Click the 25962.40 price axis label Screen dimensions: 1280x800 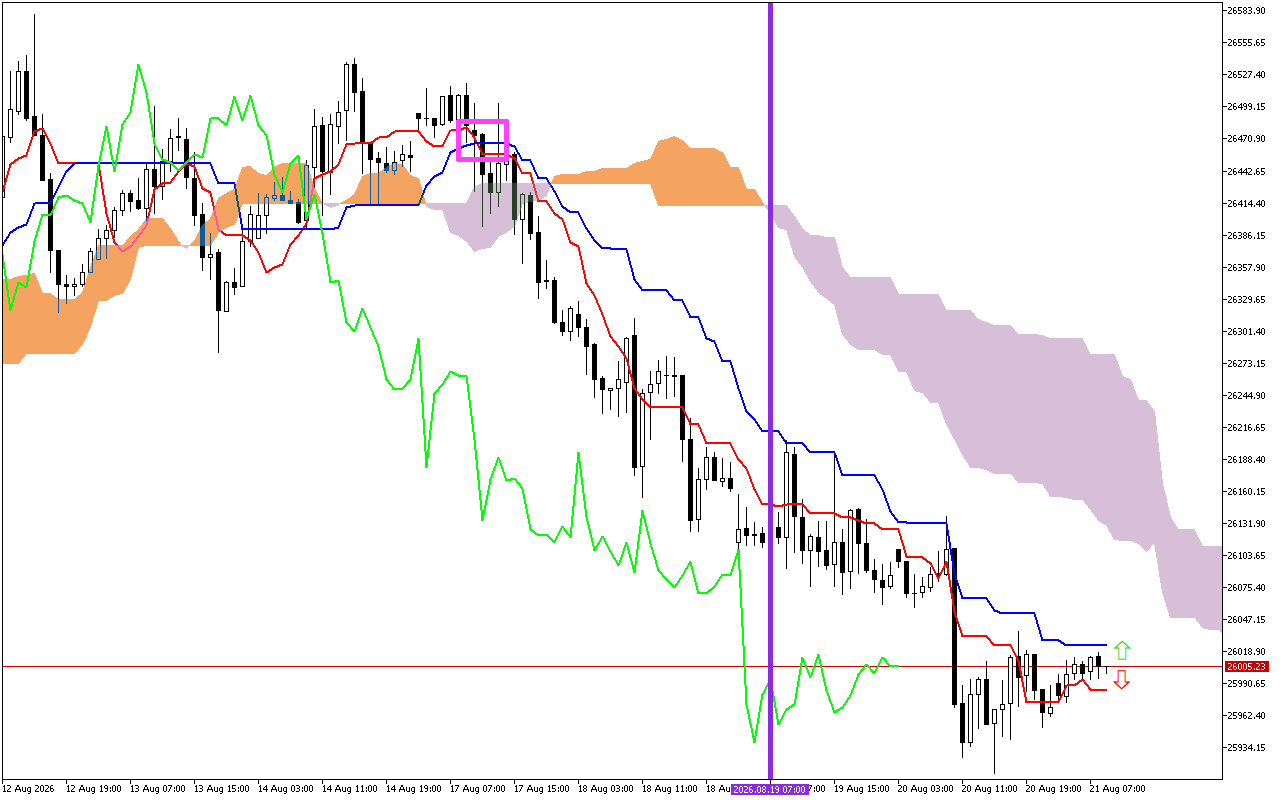point(1246,715)
